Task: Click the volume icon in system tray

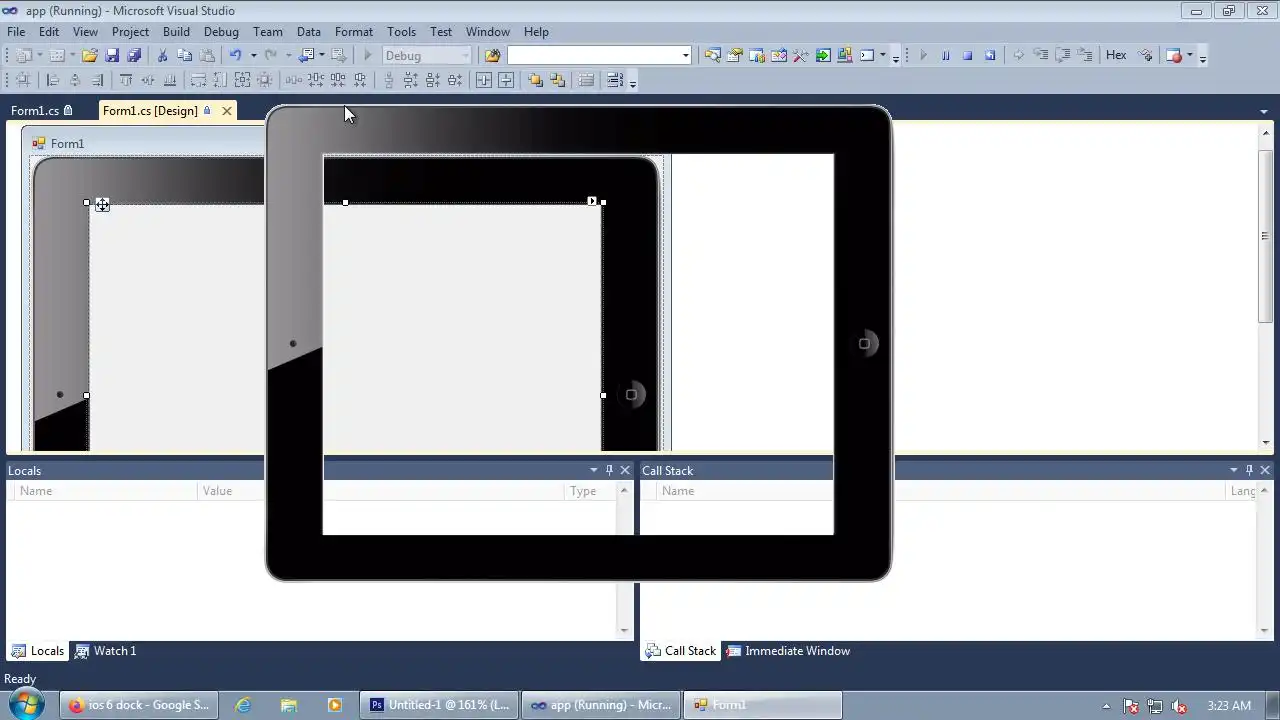Action: tap(1179, 706)
